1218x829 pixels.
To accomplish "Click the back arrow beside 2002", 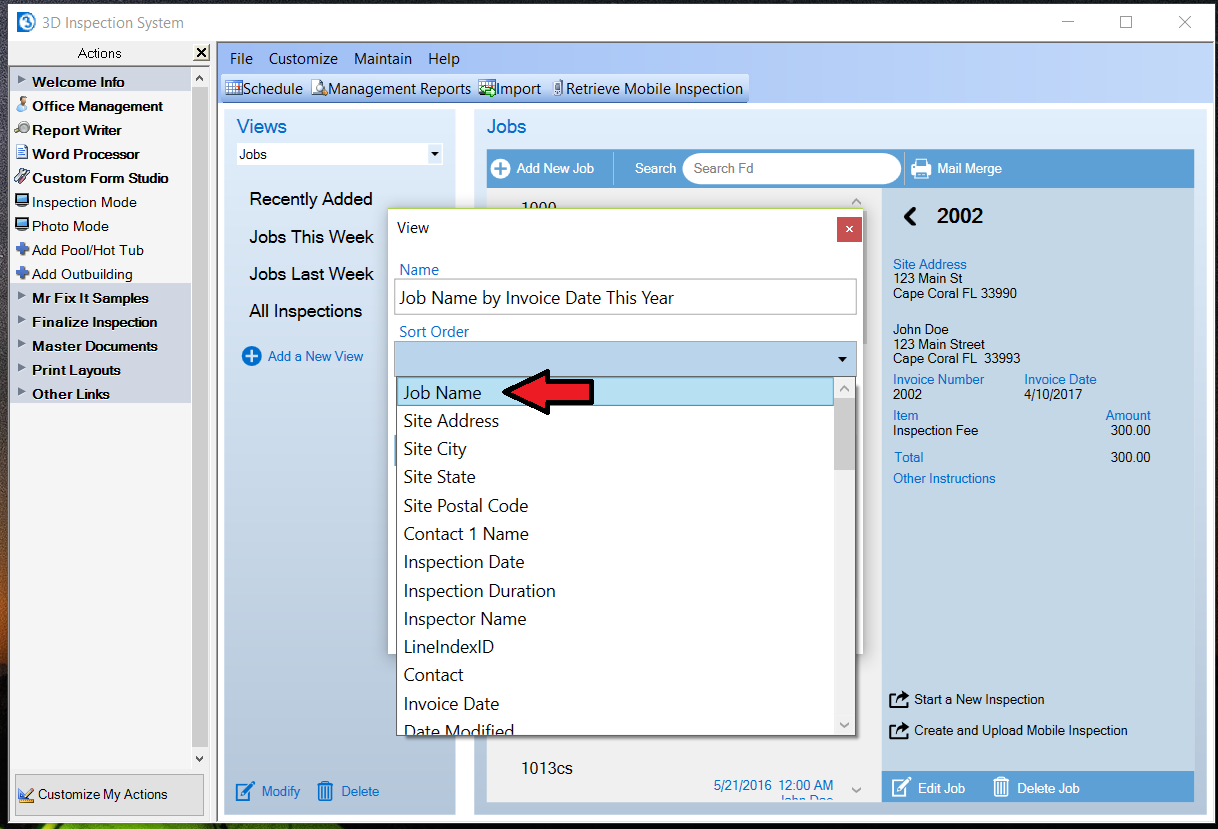I will (910, 216).
